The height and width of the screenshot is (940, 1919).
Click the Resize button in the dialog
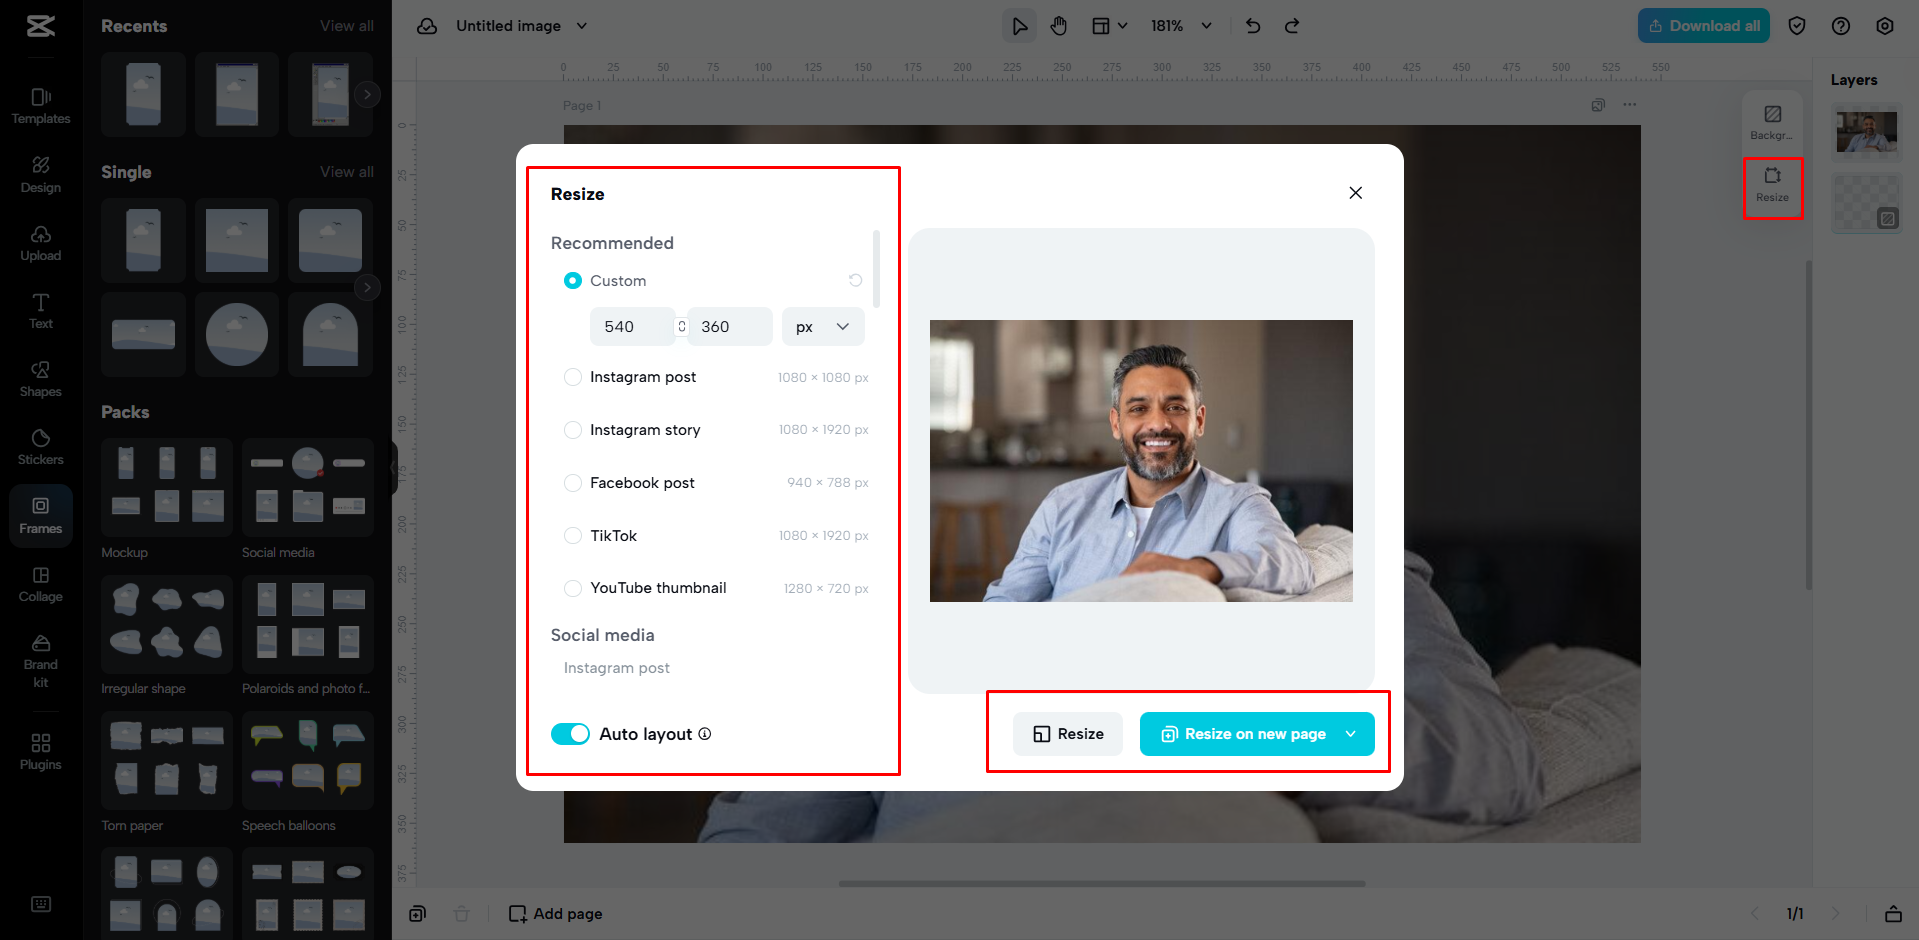click(x=1067, y=733)
